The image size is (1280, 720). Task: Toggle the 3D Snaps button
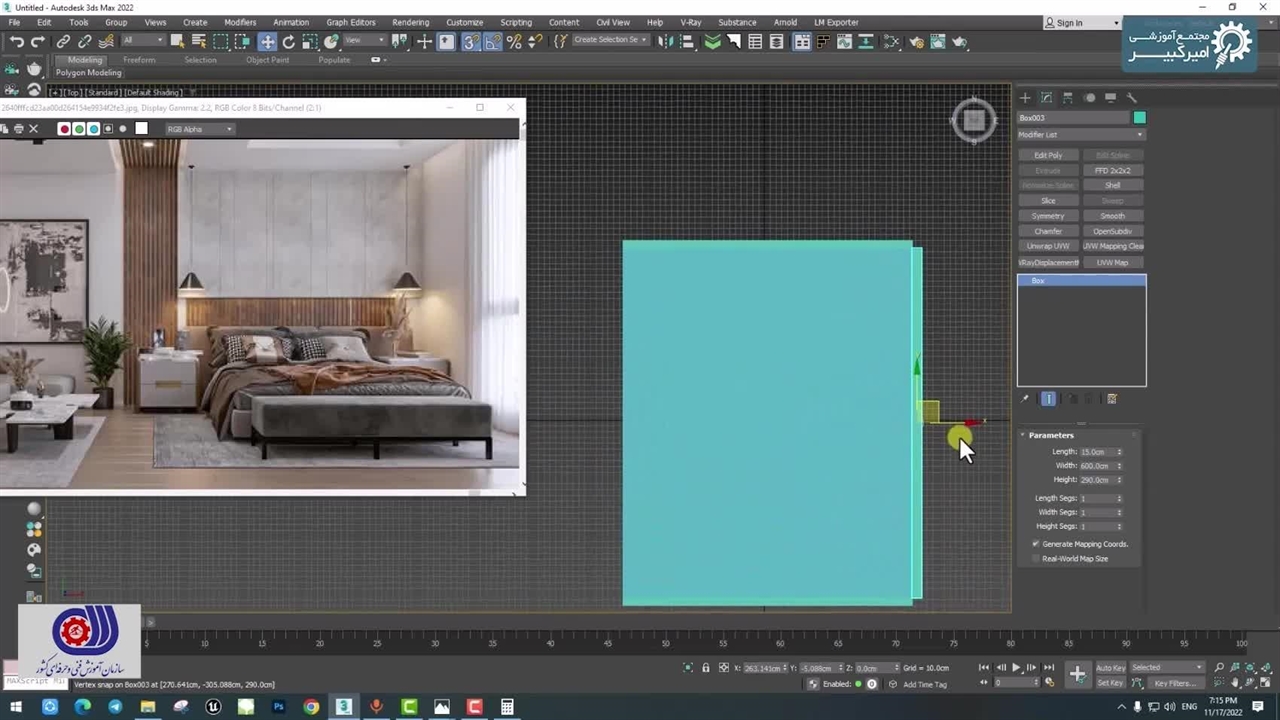click(x=471, y=42)
